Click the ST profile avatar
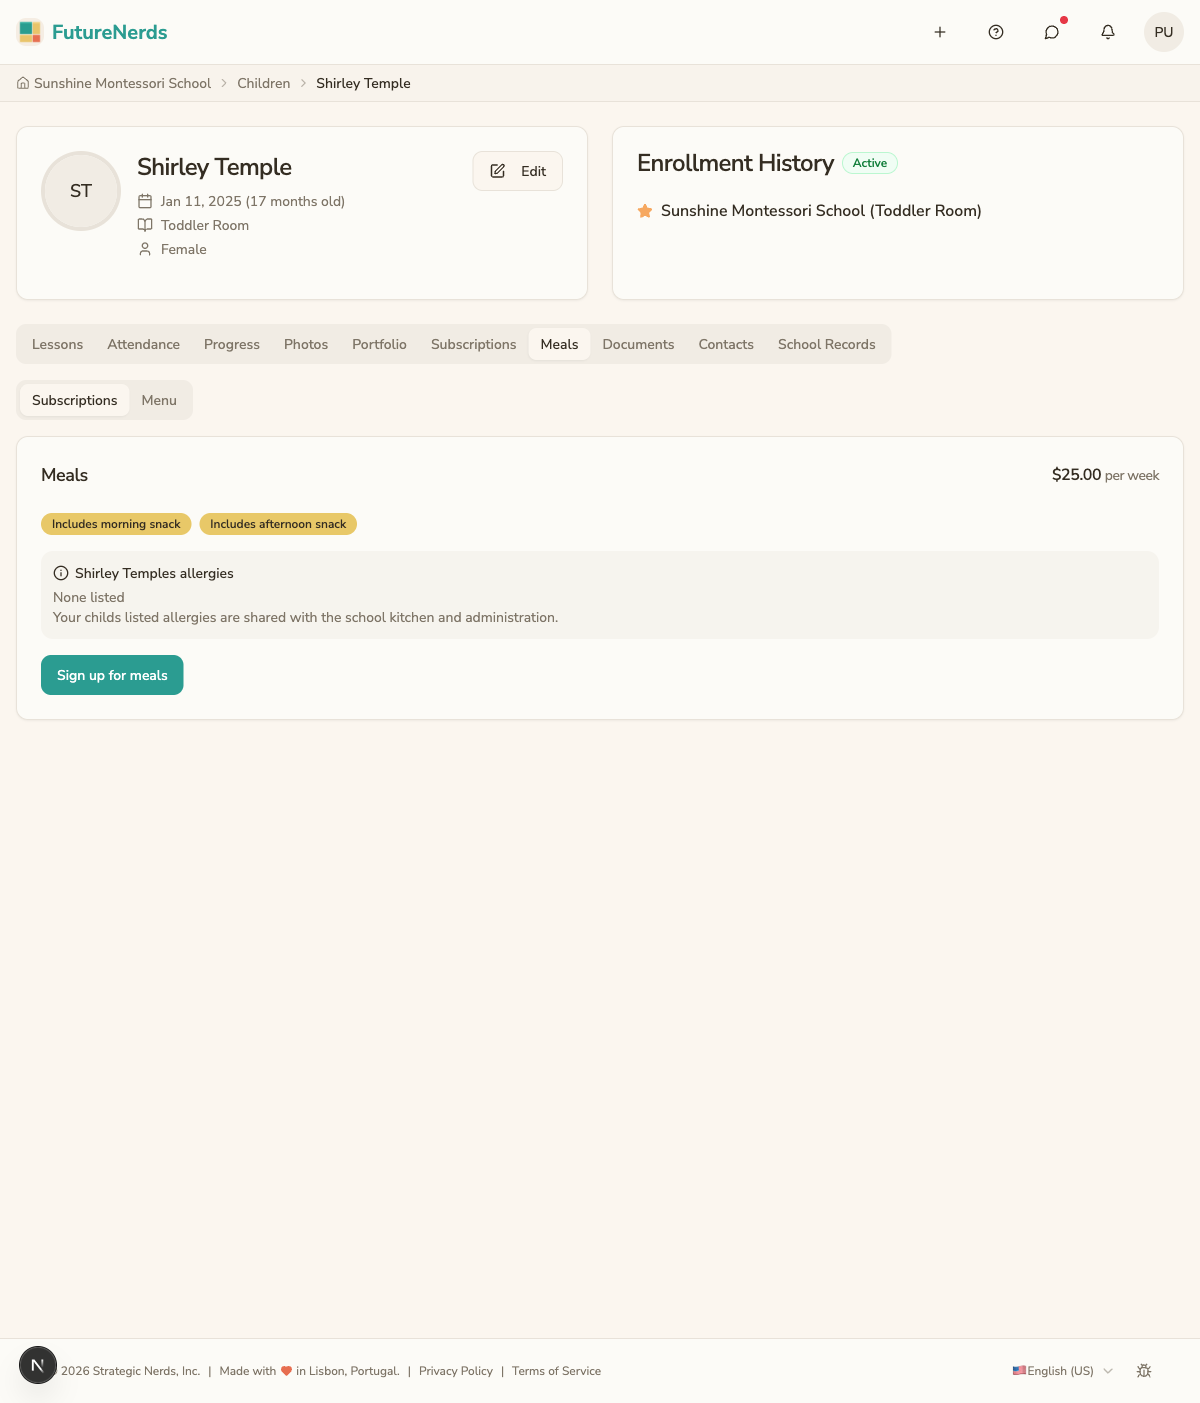Screen dimensions: 1200x1403 tap(81, 191)
